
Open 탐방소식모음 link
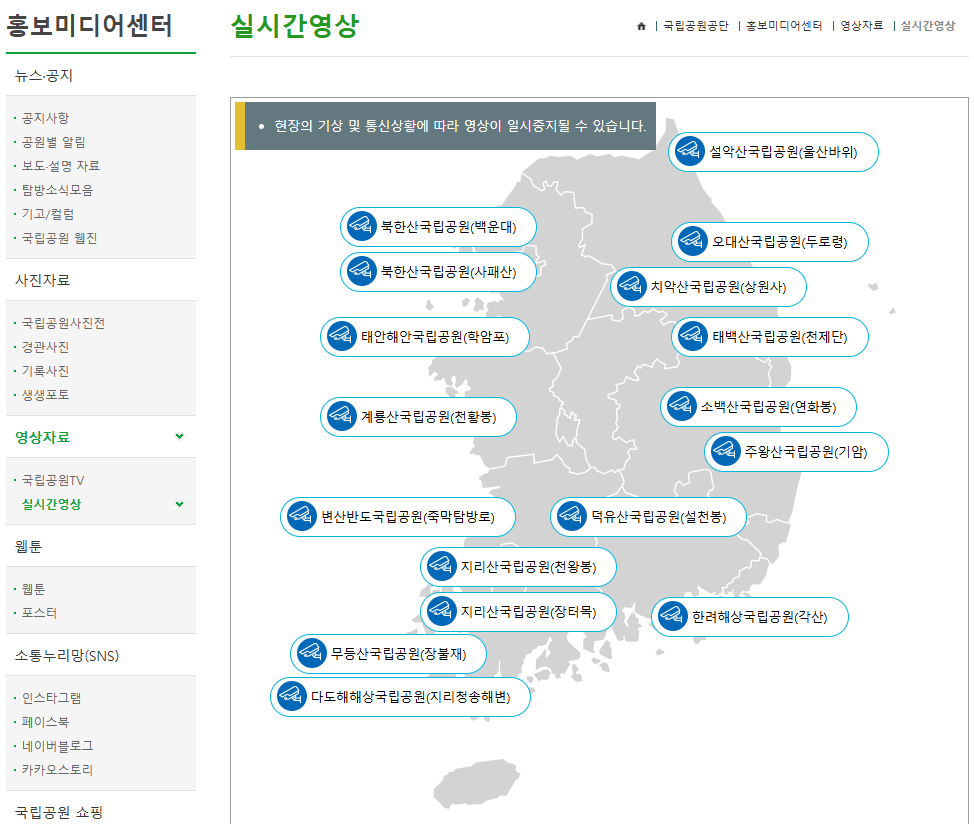tap(57, 190)
